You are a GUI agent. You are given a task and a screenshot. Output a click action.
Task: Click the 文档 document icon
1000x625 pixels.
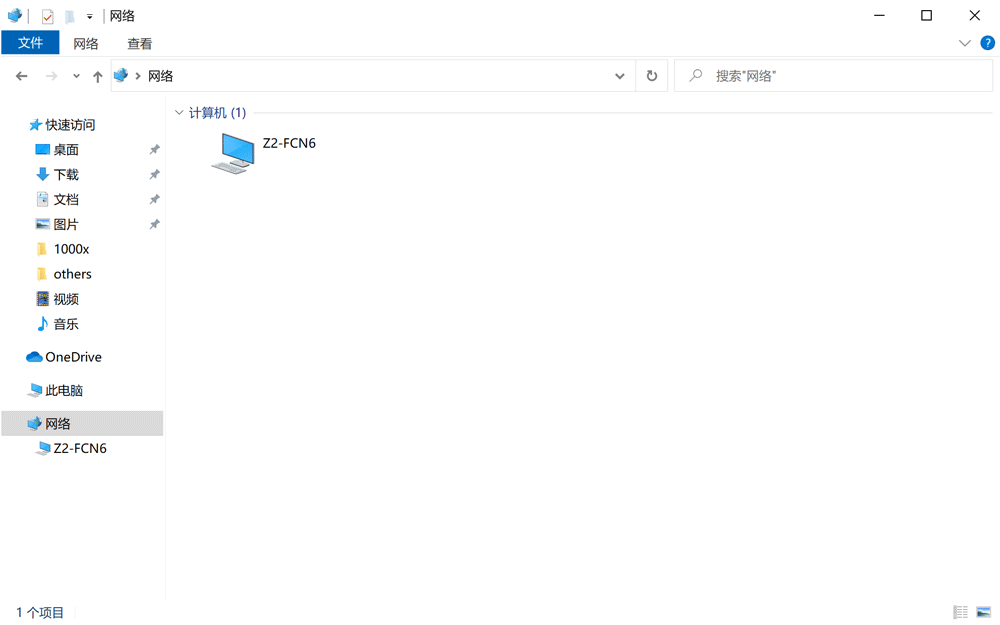pos(42,199)
